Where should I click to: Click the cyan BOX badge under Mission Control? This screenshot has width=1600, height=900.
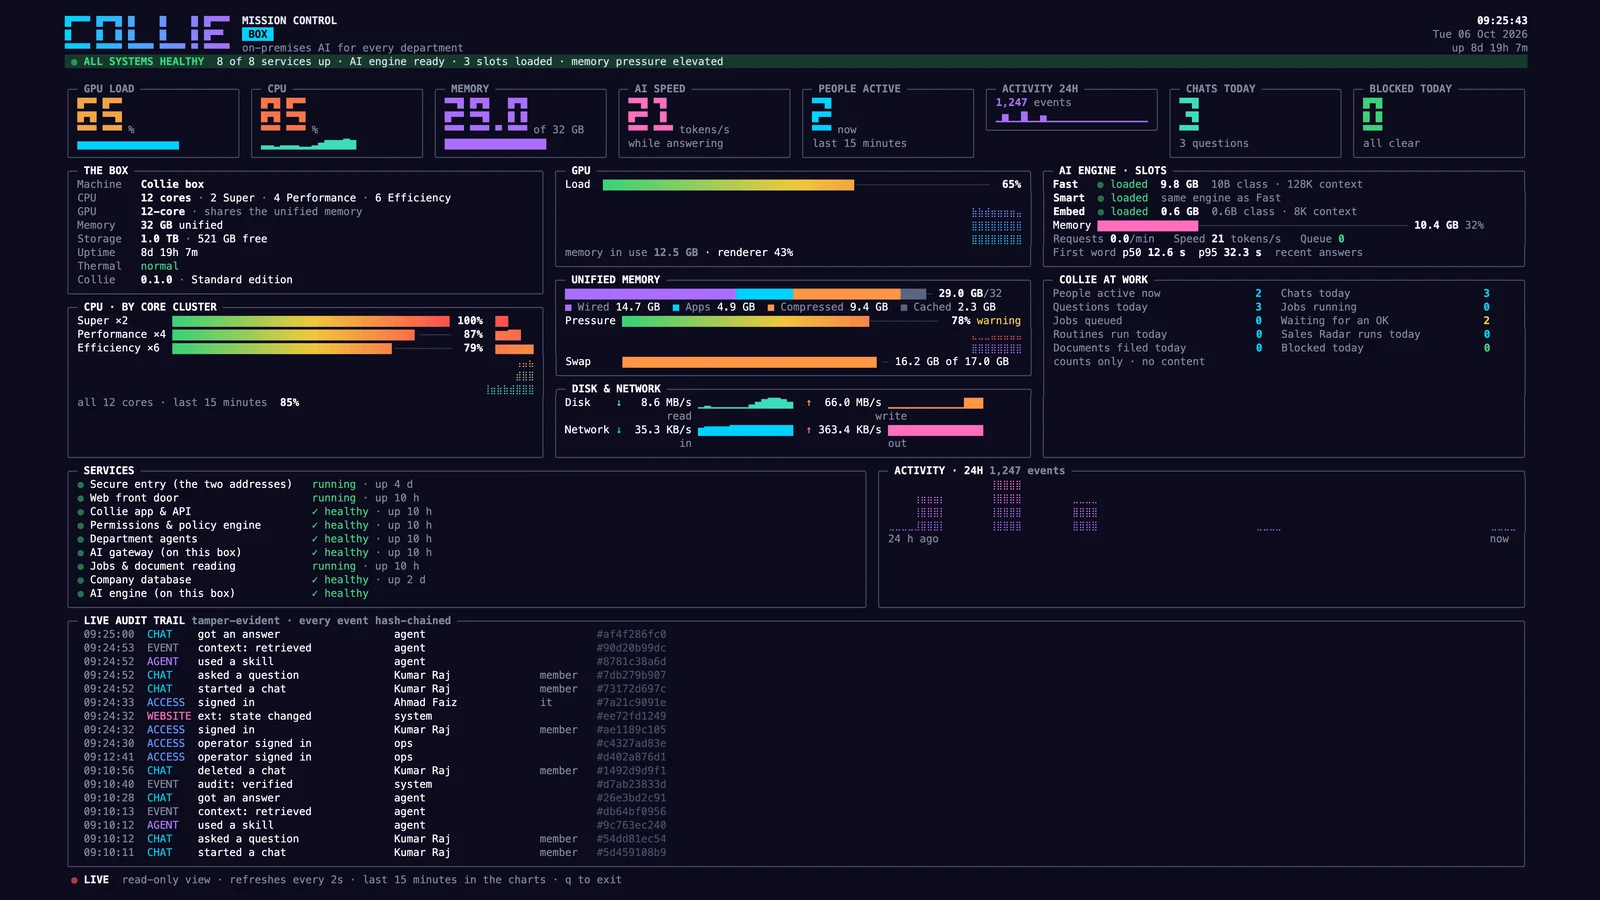coord(258,34)
